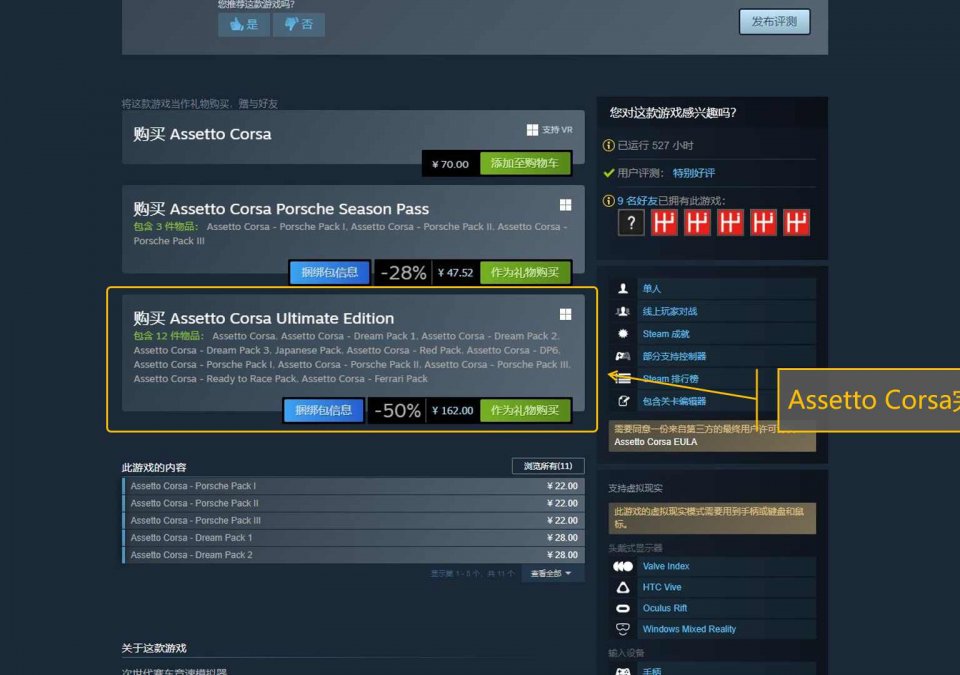Click the online PvP players icon
The width and height of the screenshot is (960, 675).
pyautogui.click(x=623, y=311)
